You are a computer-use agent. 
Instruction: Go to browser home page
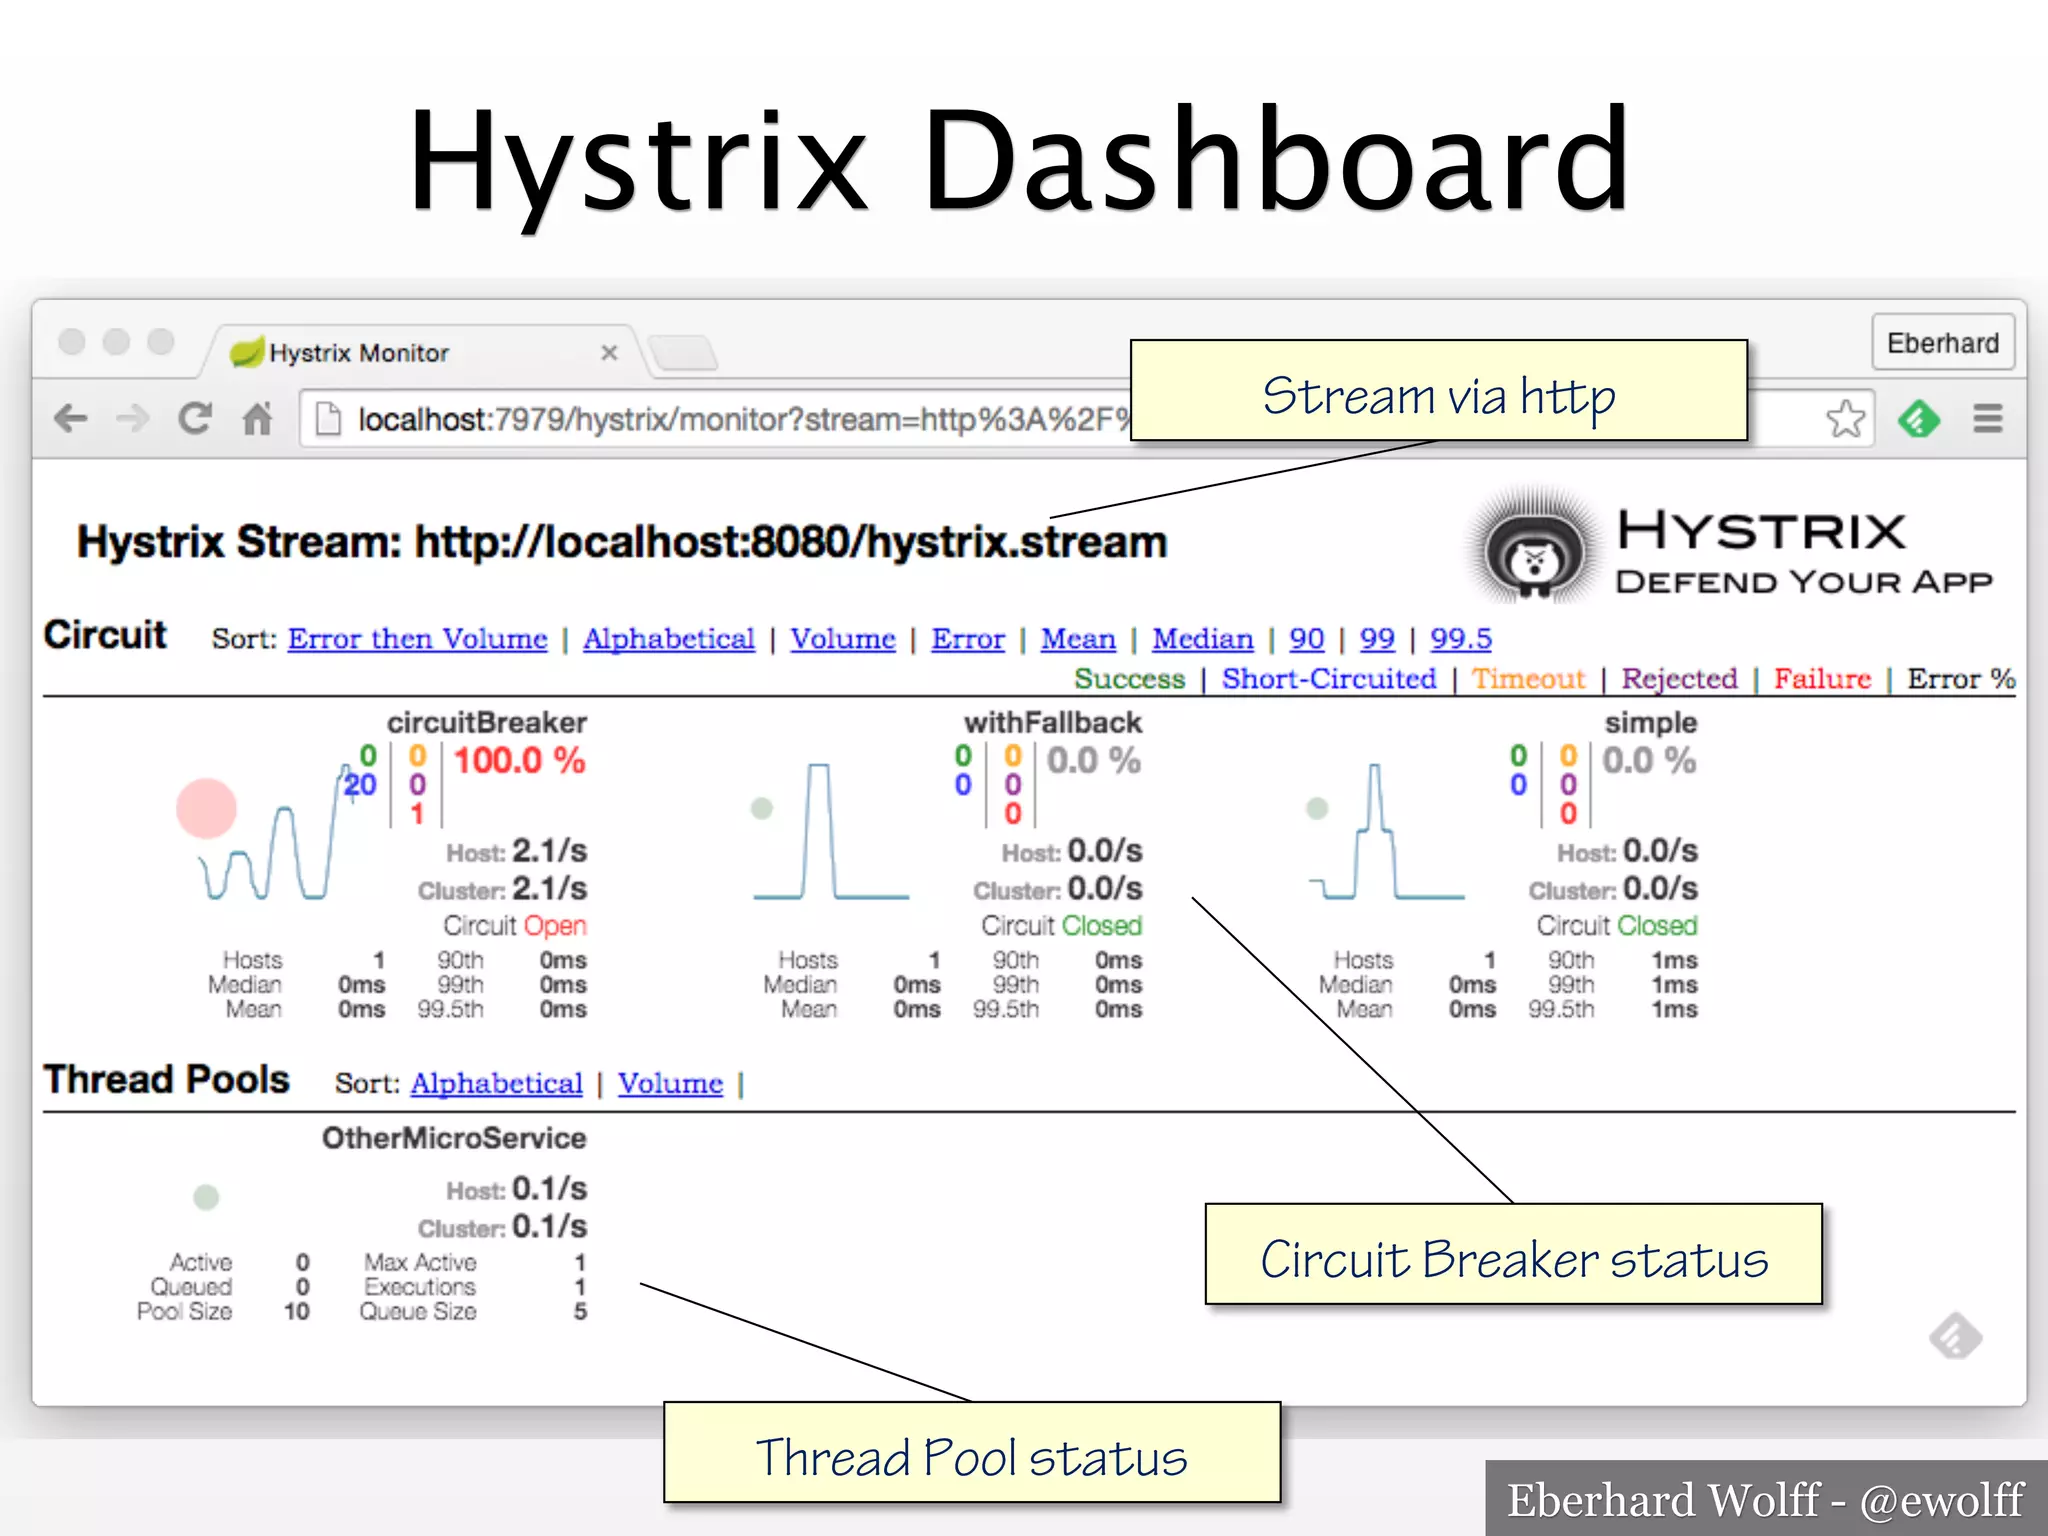[257, 418]
